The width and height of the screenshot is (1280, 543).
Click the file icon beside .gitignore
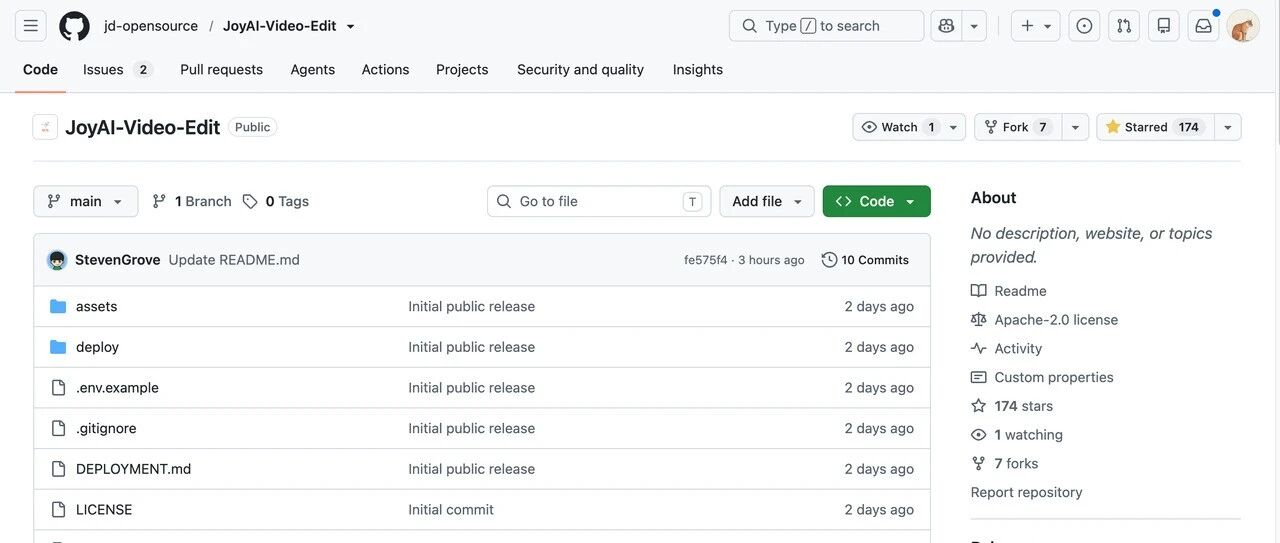(58, 428)
